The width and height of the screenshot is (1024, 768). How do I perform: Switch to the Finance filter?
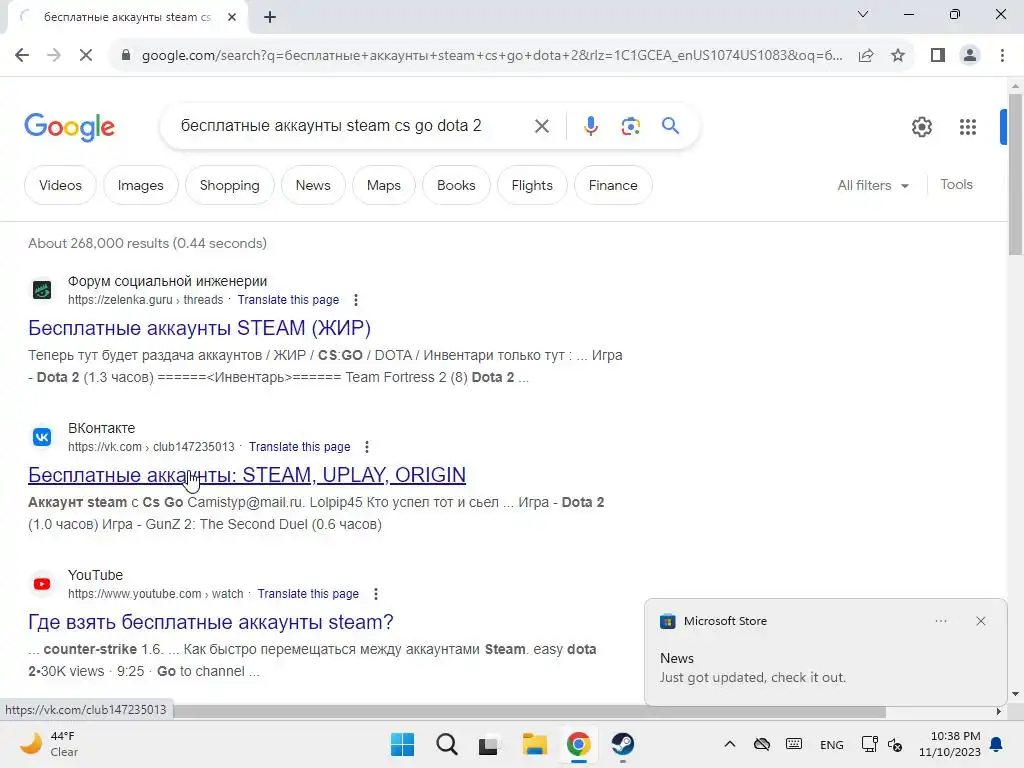[613, 185]
